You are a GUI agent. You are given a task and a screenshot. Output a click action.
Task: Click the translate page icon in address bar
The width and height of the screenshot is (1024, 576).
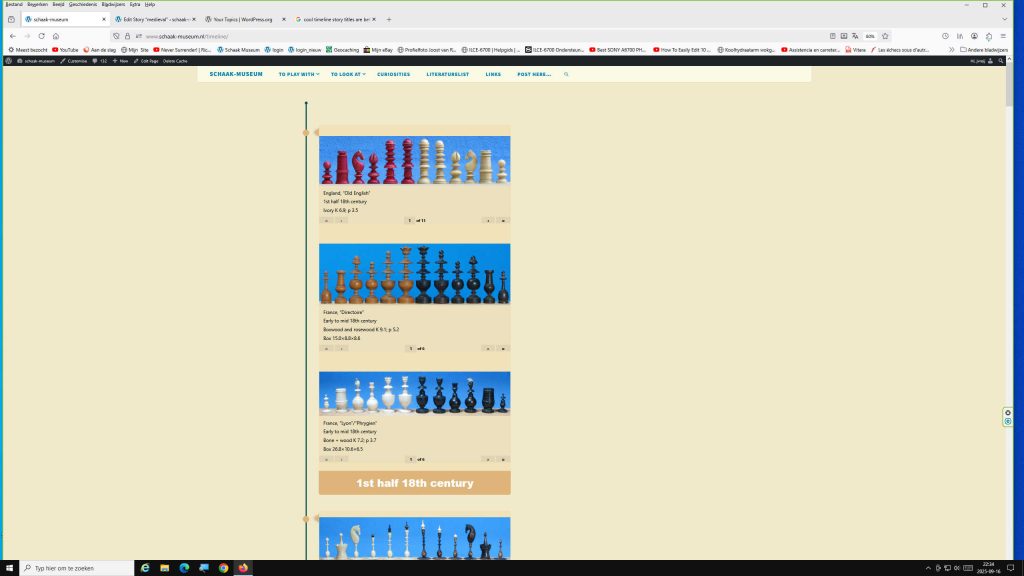[857, 36]
